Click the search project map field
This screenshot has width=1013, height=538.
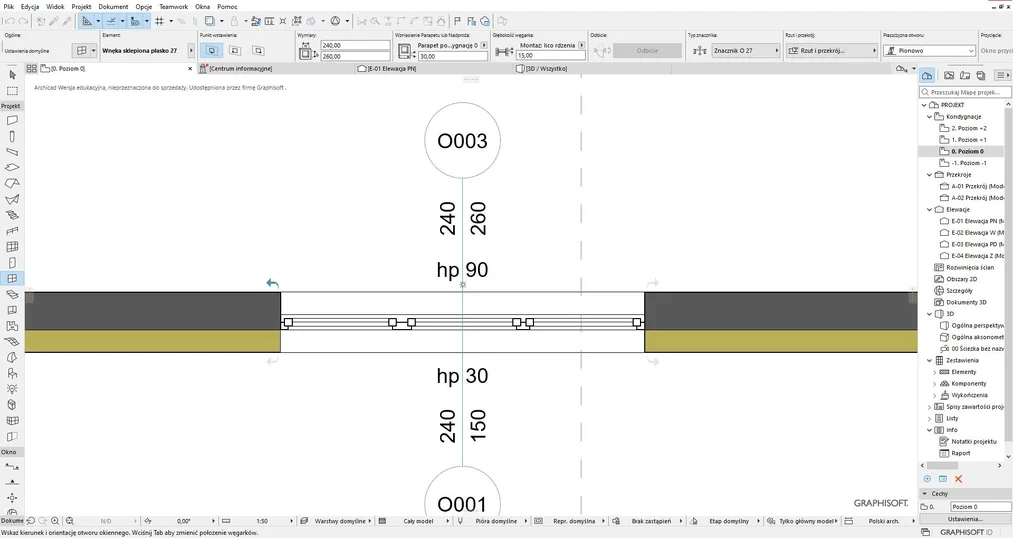[965, 92]
